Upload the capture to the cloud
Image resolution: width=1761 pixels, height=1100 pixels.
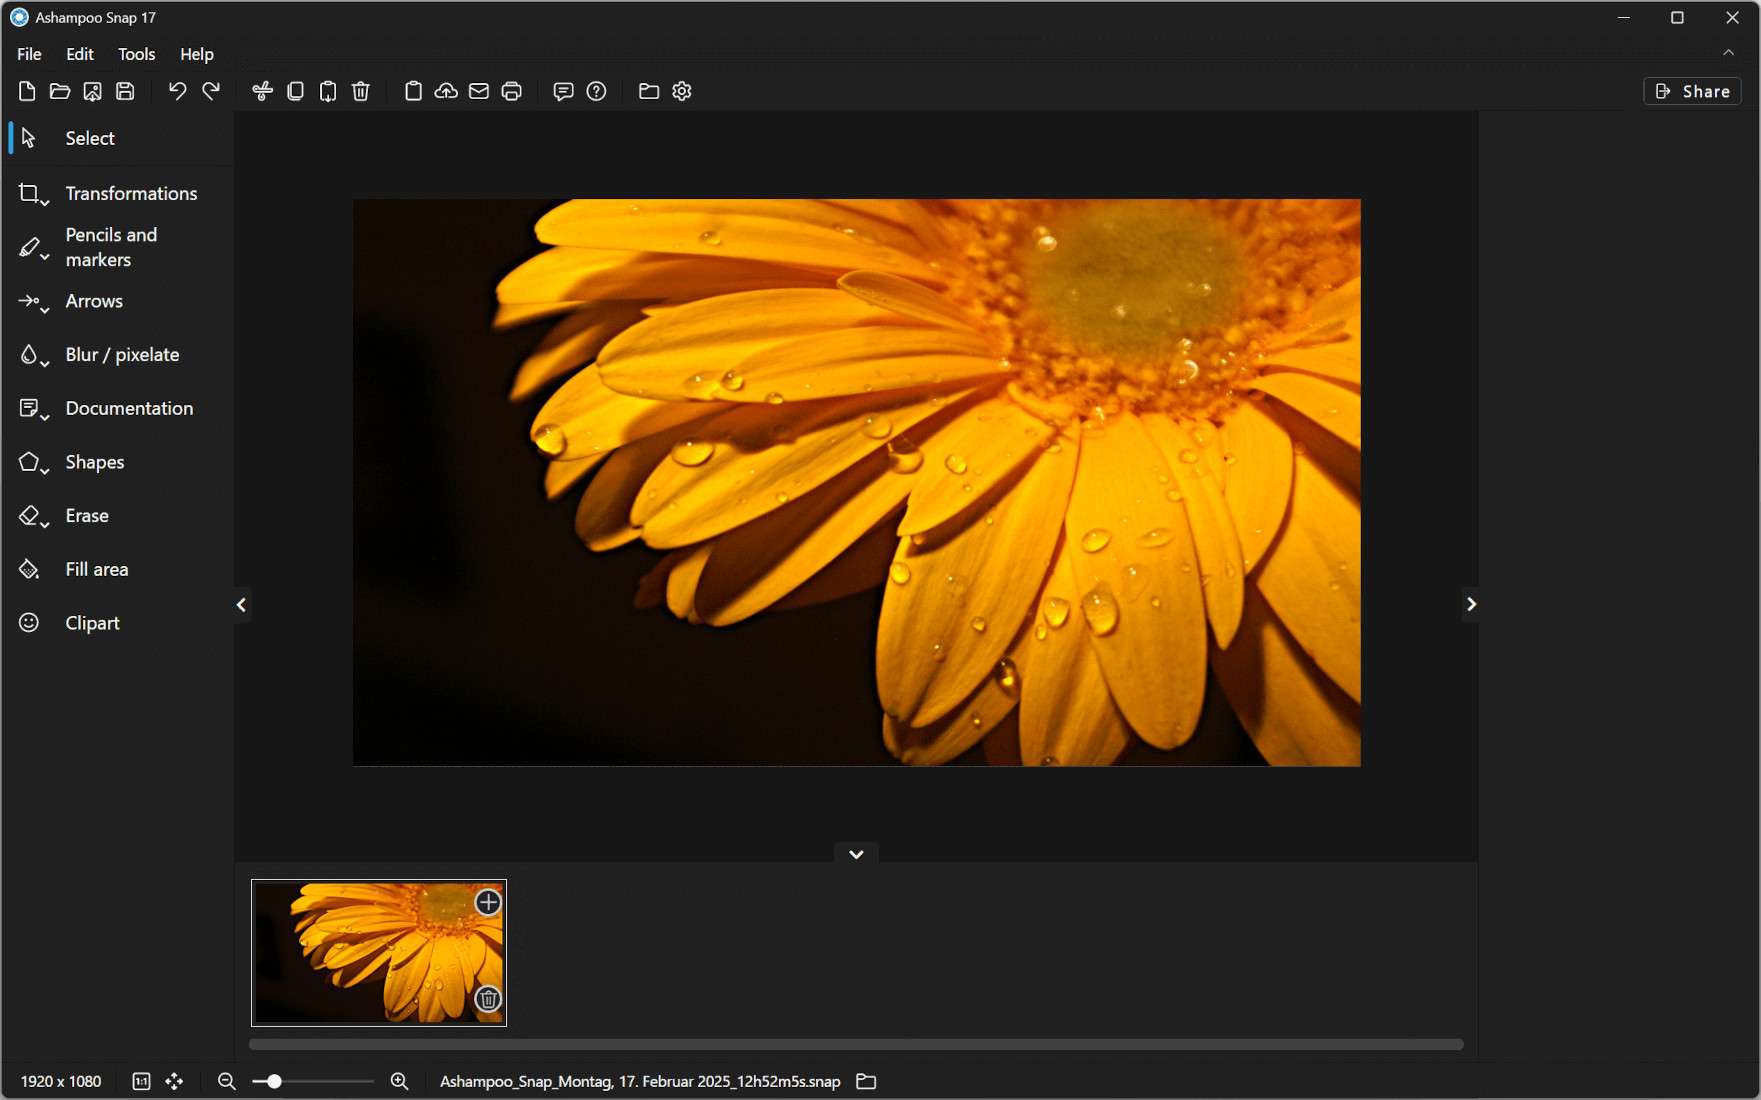pos(446,91)
